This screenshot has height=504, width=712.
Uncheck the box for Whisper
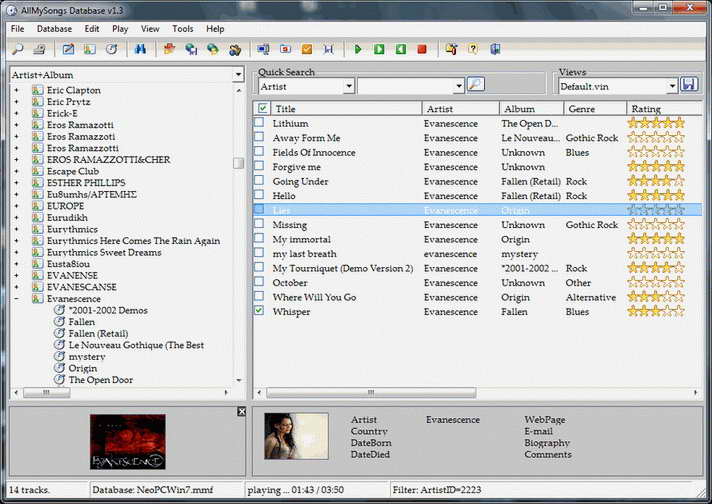click(259, 311)
